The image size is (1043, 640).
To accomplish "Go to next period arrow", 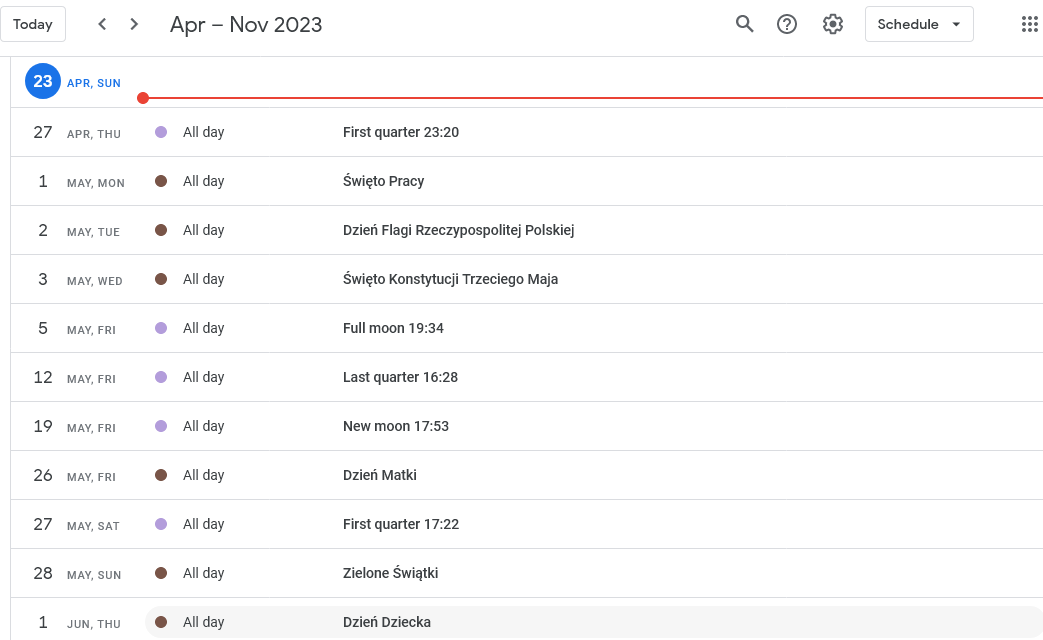I will point(134,24).
